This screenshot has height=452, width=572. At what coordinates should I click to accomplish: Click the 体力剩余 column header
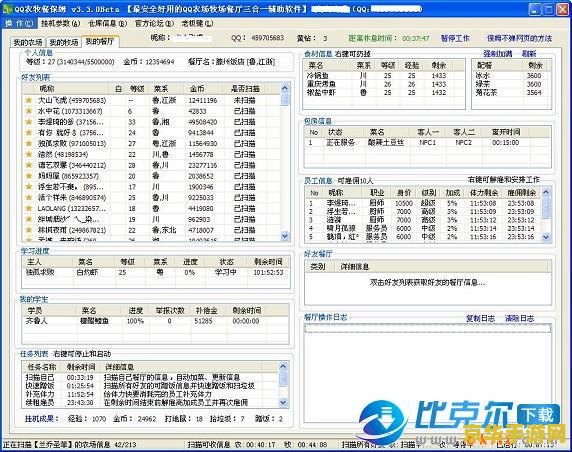point(483,192)
